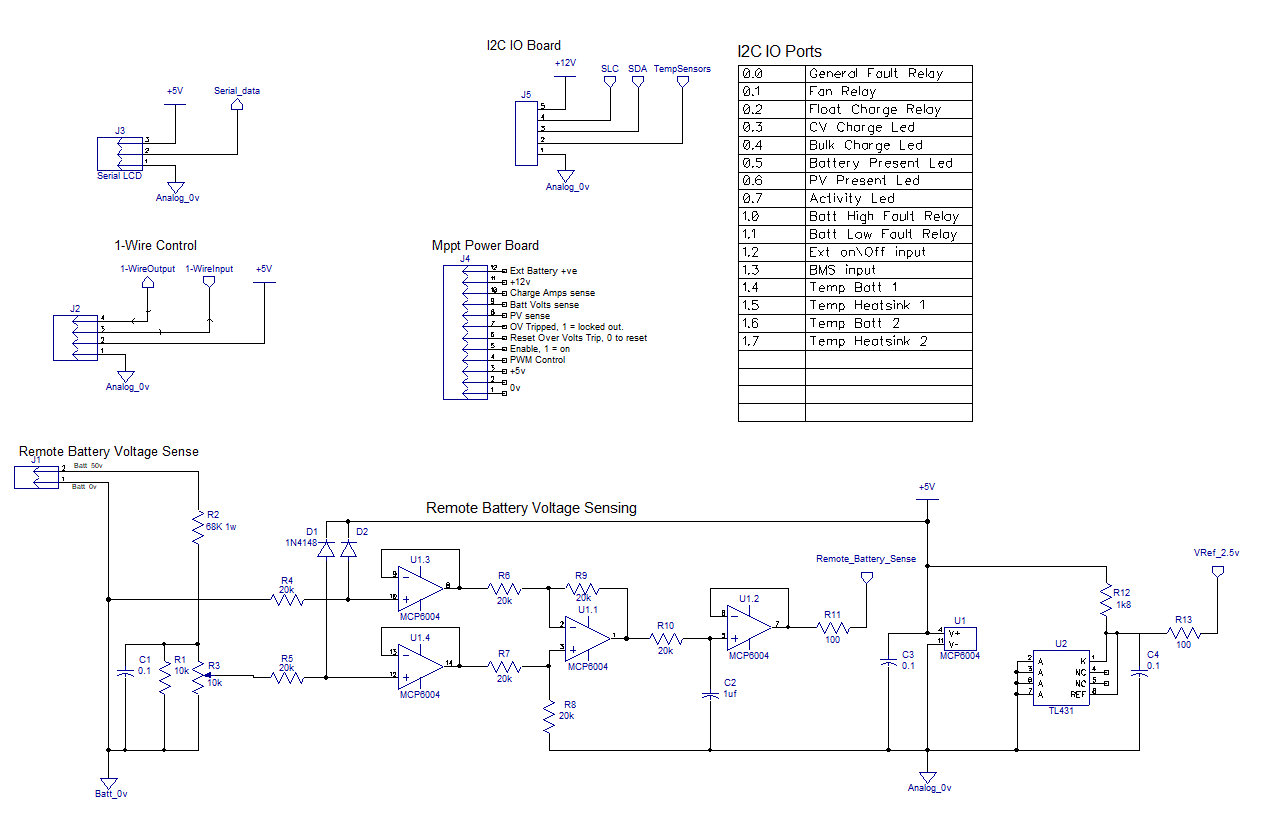Click the D1 1N4148 diode symbol
This screenshot has height=824, width=1264.
tap(326, 548)
